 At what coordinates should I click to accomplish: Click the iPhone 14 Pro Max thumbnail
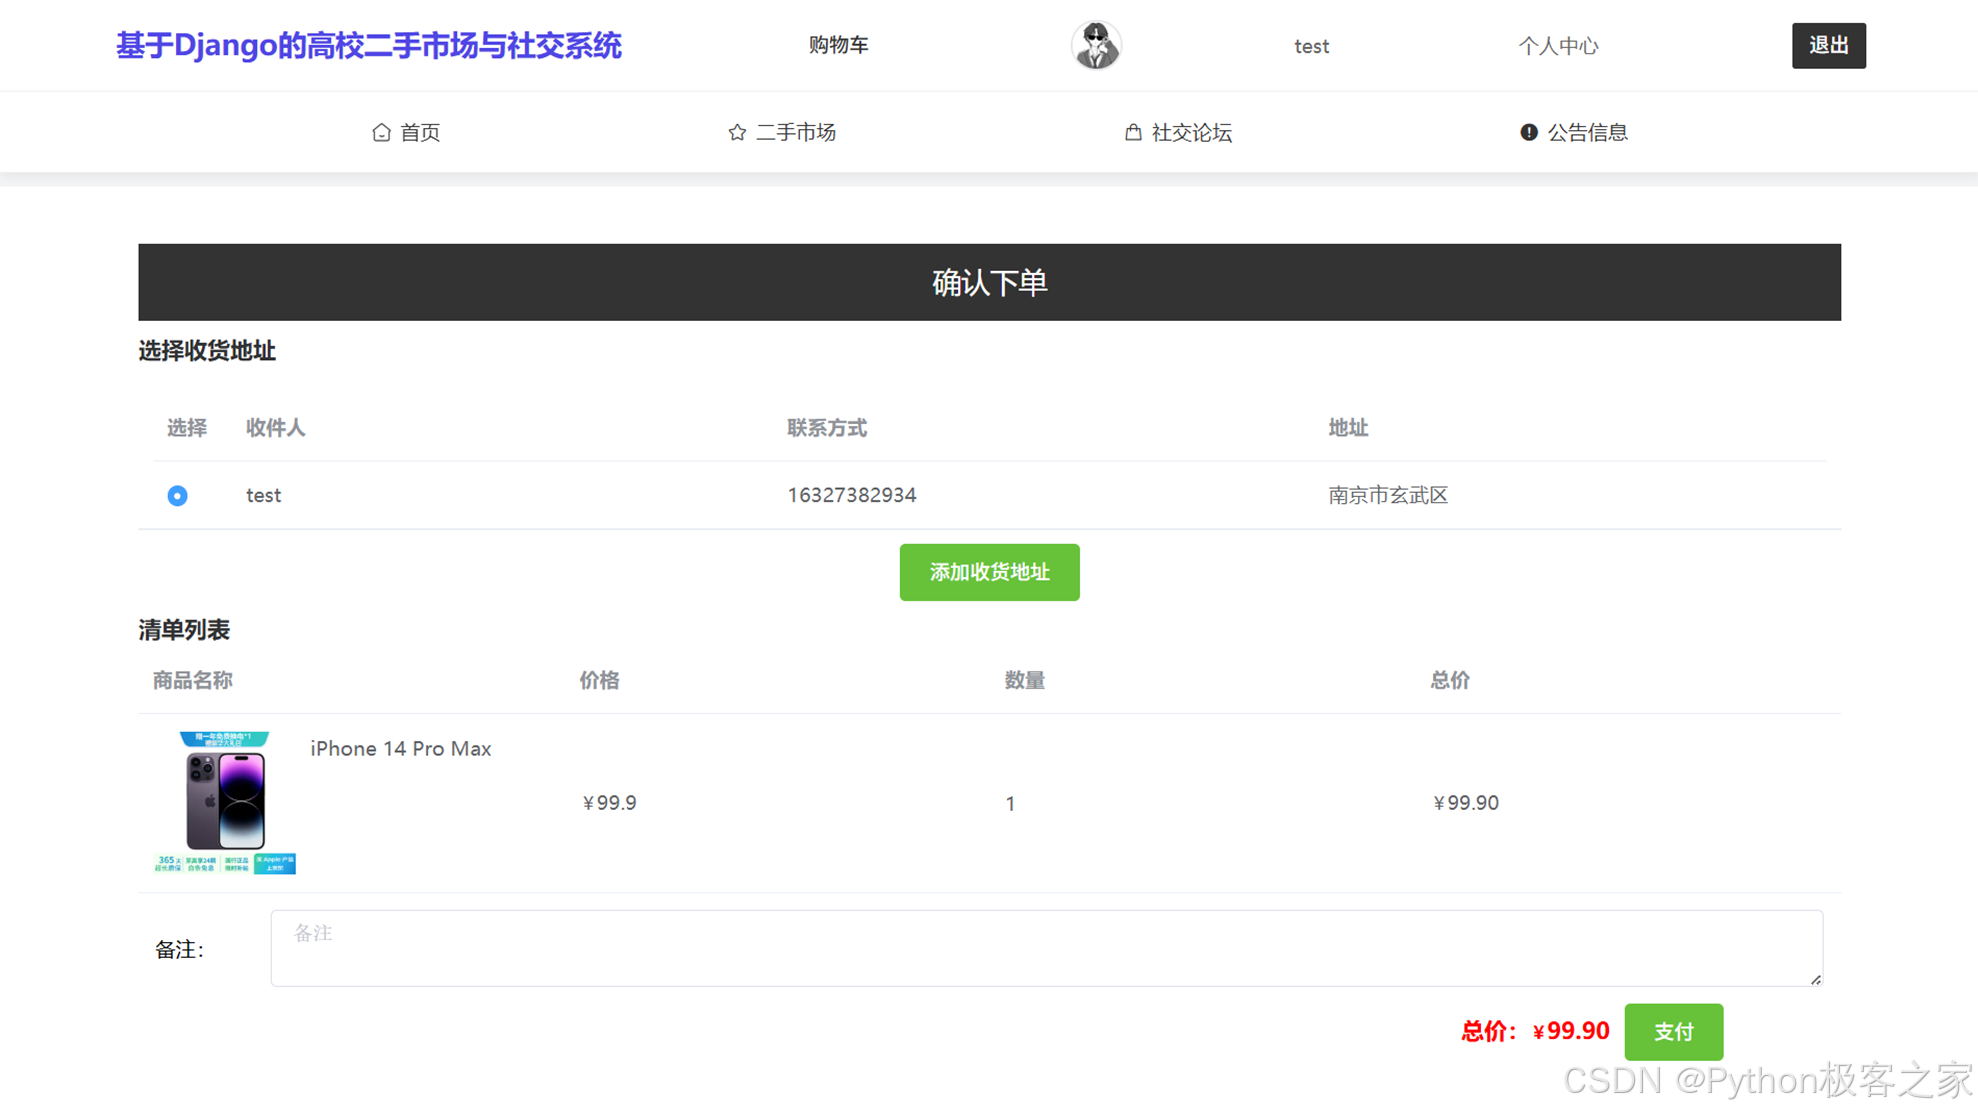(x=225, y=802)
